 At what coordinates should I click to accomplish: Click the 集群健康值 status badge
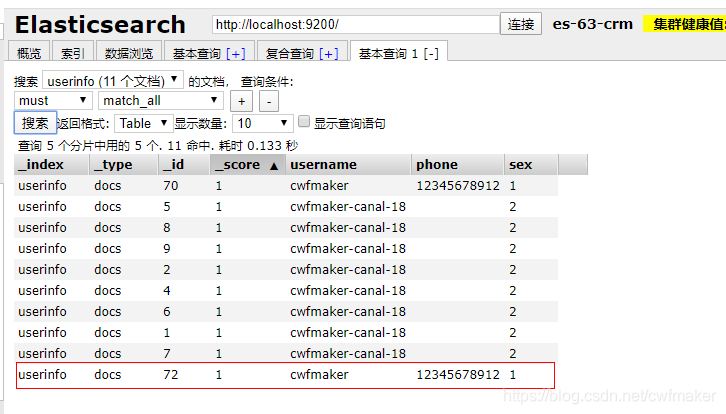click(684, 24)
